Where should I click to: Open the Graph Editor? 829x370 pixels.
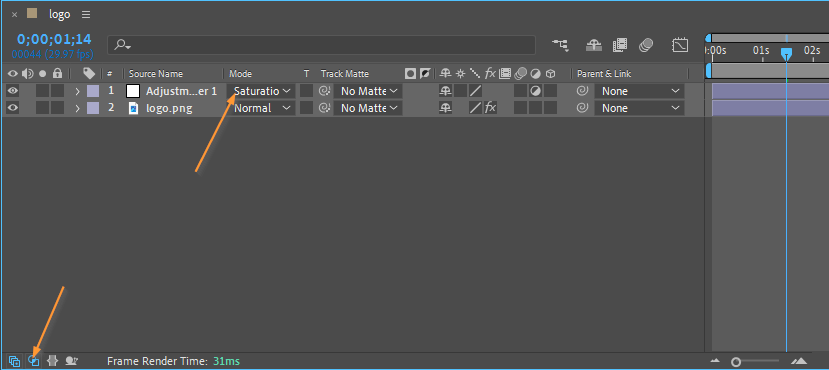coord(680,45)
